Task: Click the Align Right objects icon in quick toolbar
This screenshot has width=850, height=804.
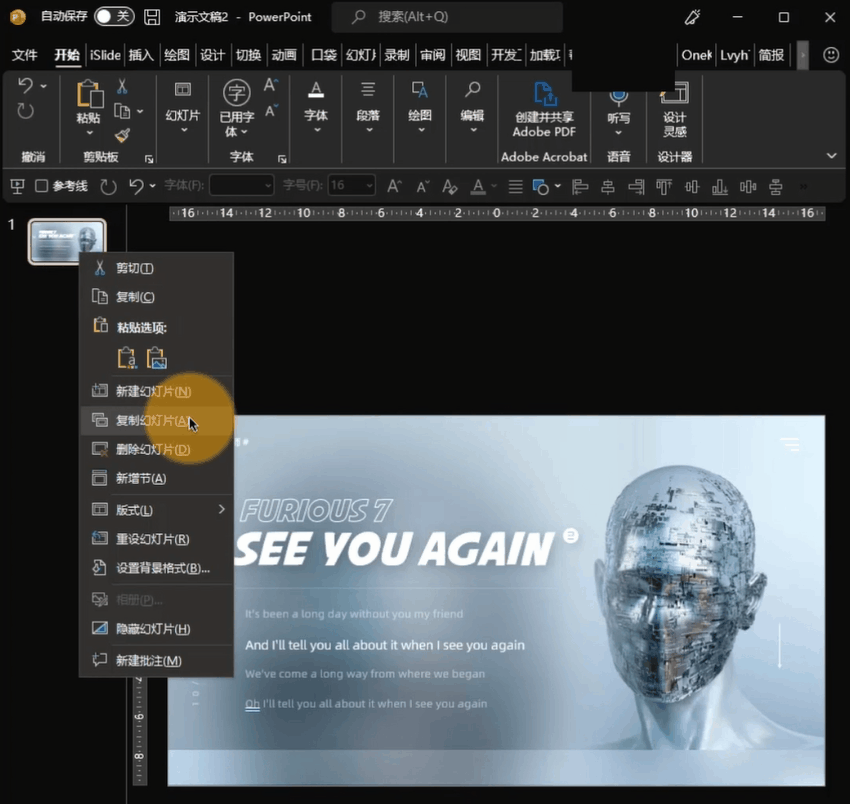Action: tap(636, 187)
